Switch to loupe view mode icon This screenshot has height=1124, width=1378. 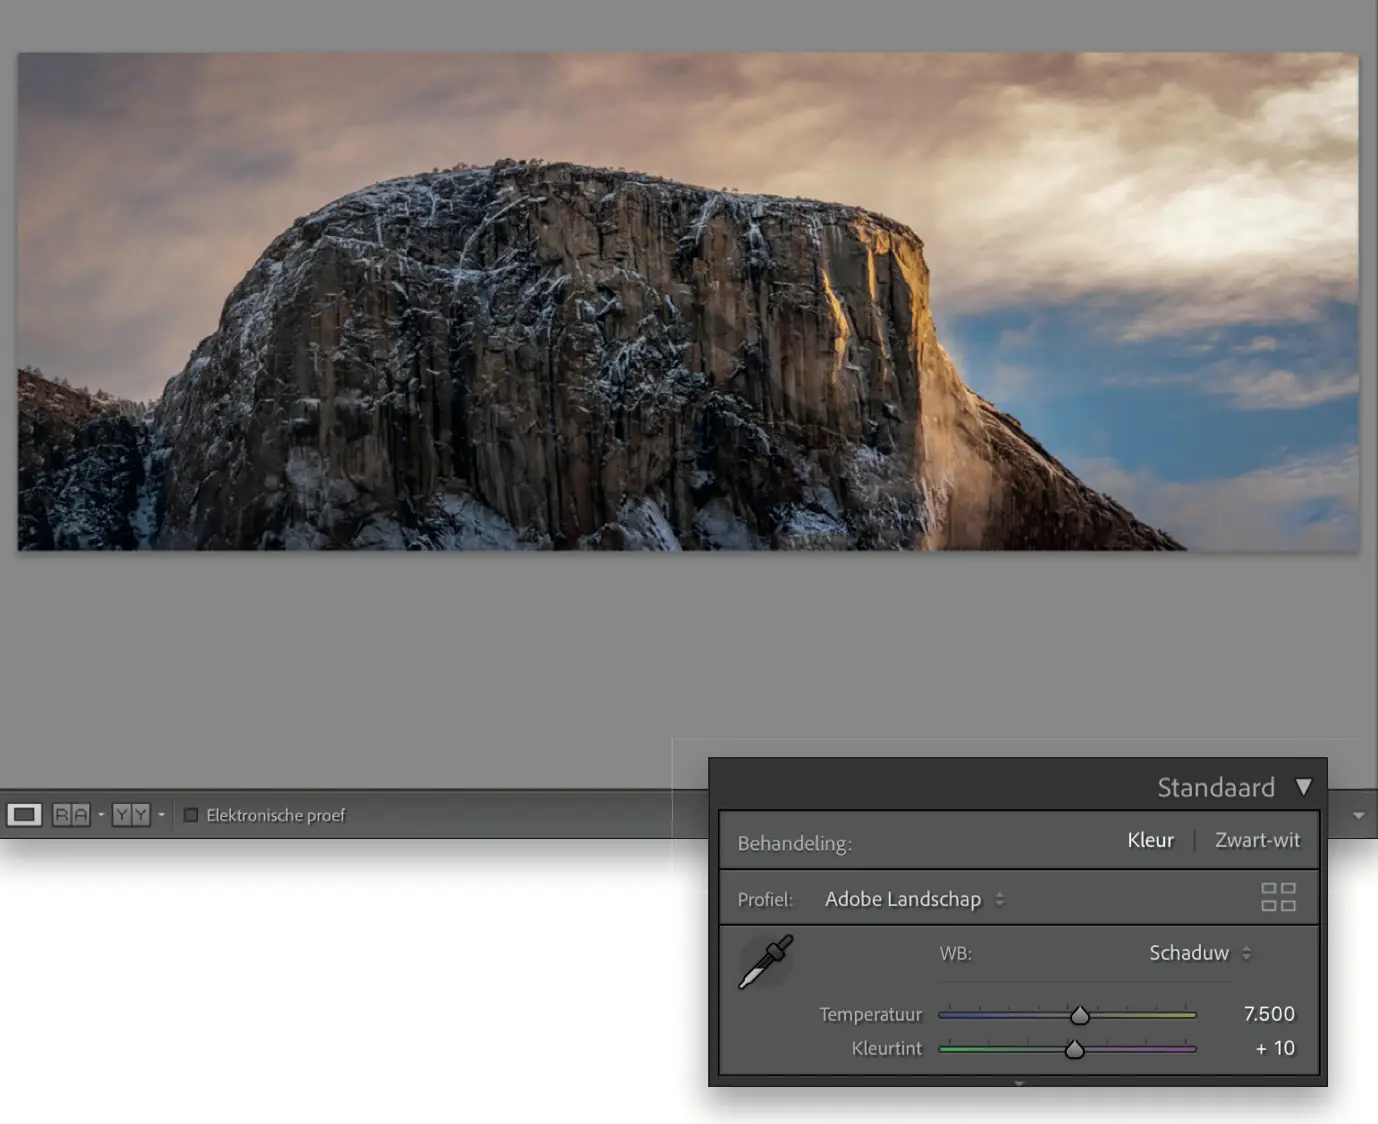tap(24, 815)
